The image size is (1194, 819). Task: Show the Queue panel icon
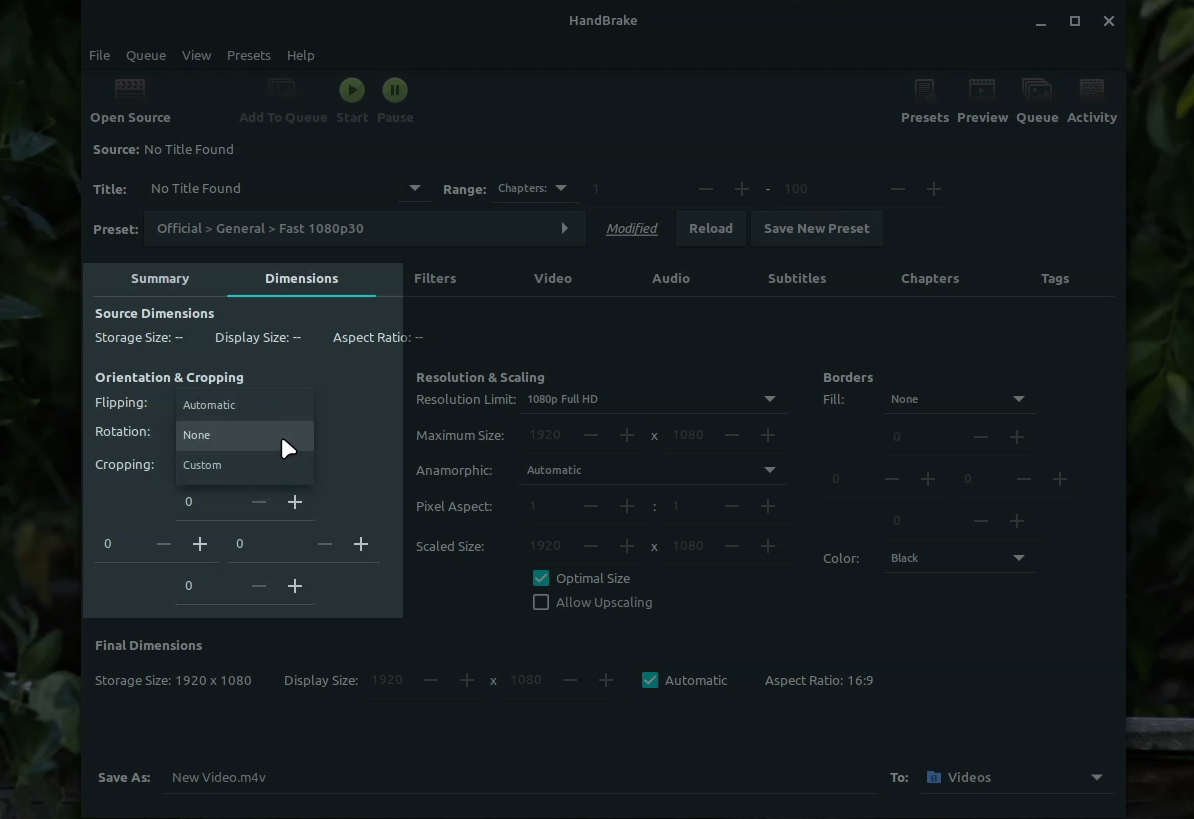point(1036,90)
